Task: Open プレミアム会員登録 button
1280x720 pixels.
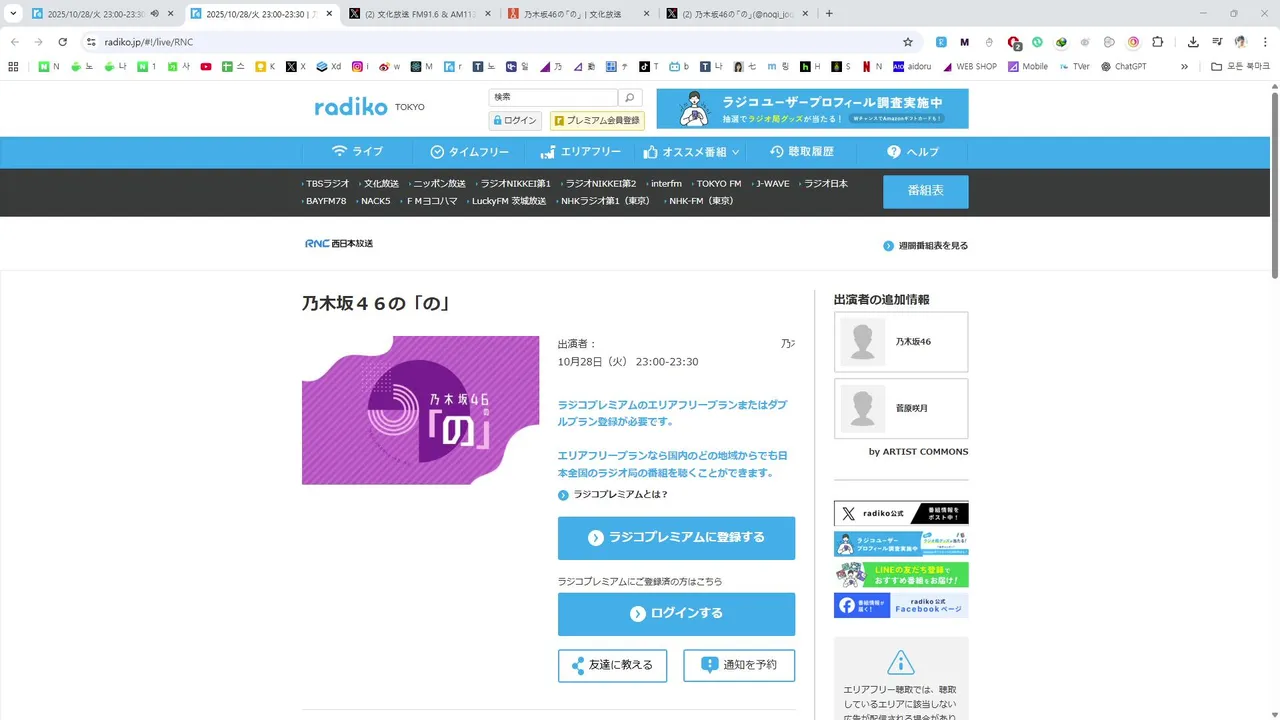Action: tap(597, 120)
